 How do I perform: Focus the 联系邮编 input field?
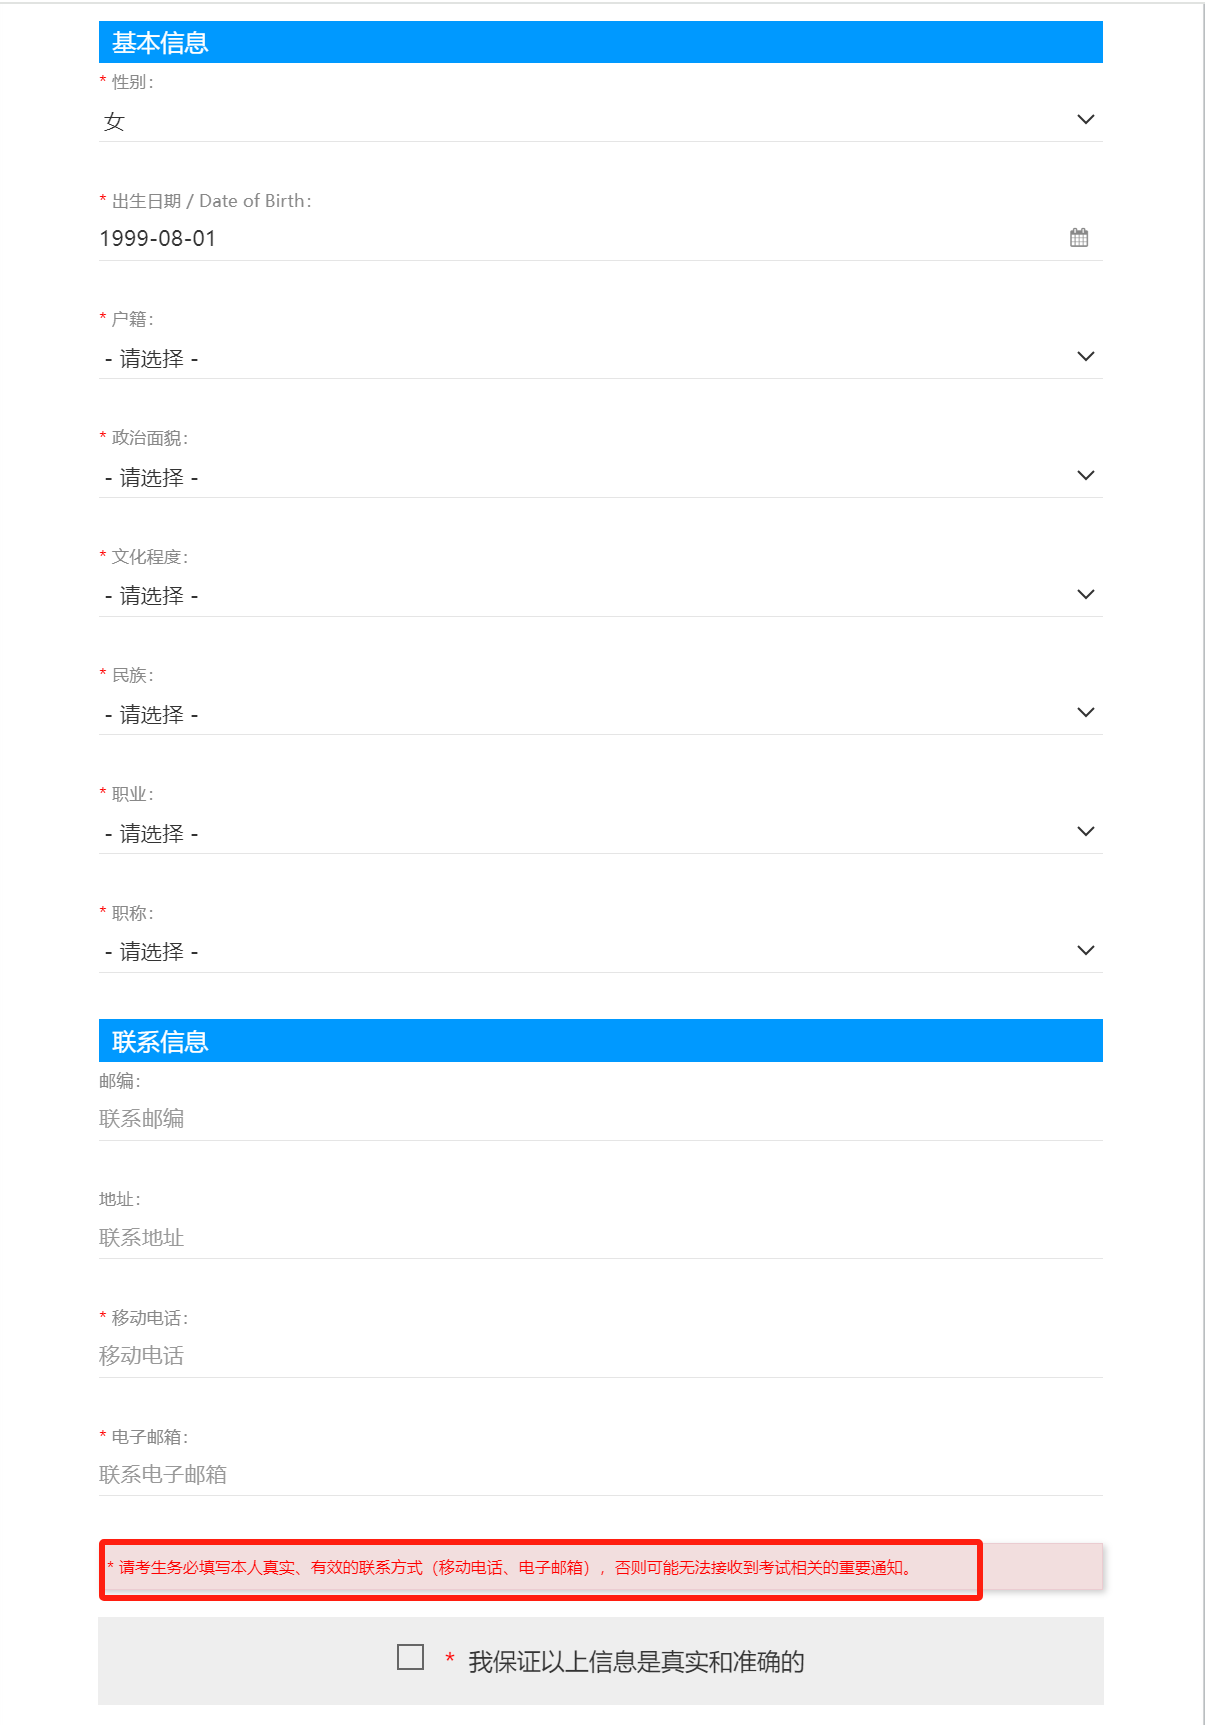tap(600, 1118)
